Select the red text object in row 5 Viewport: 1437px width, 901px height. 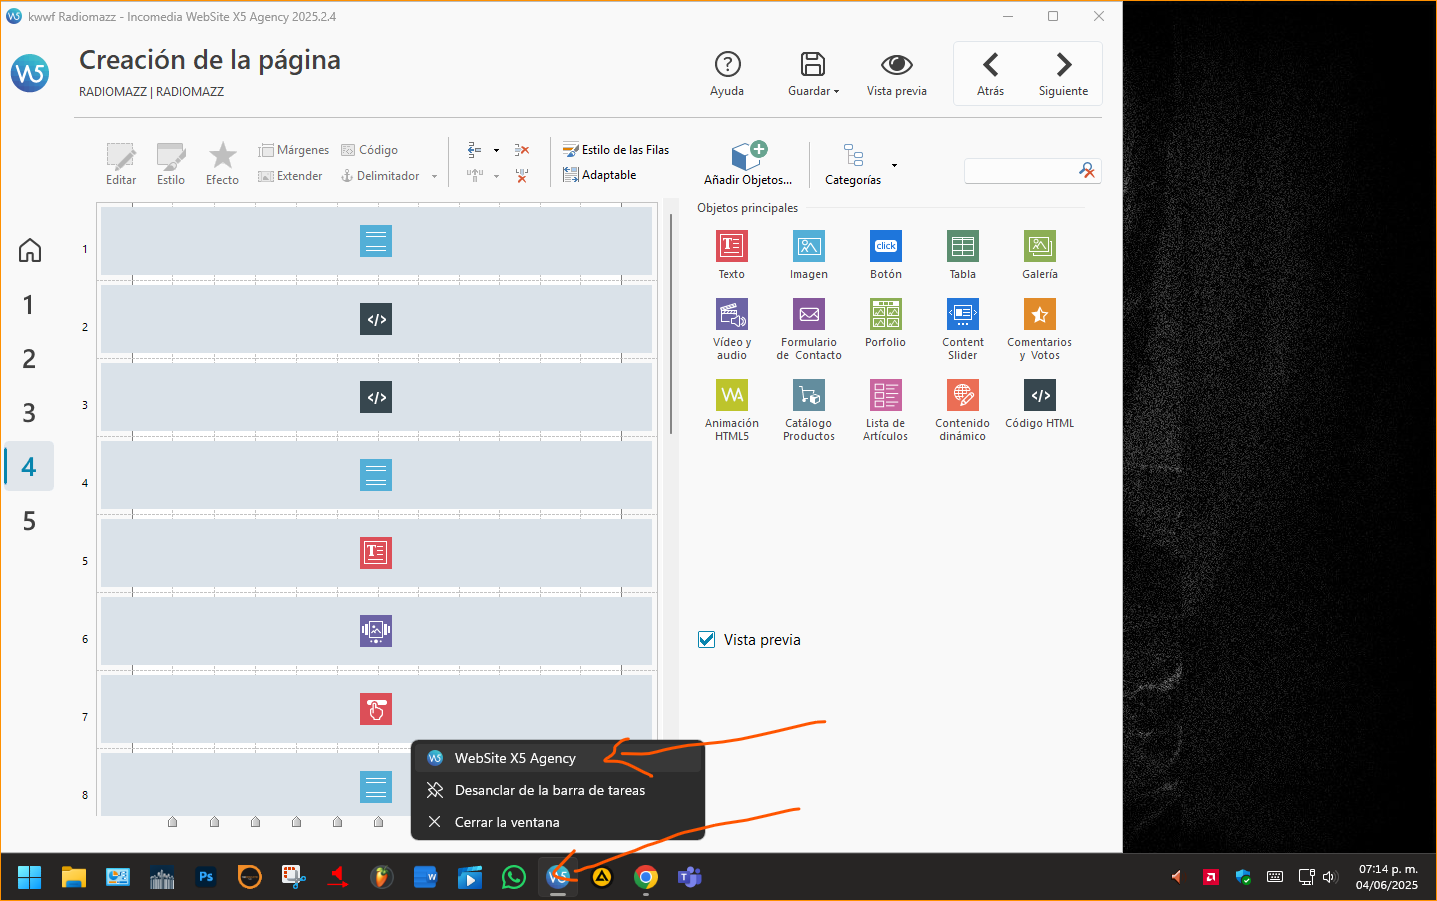[x=376, y=553]
